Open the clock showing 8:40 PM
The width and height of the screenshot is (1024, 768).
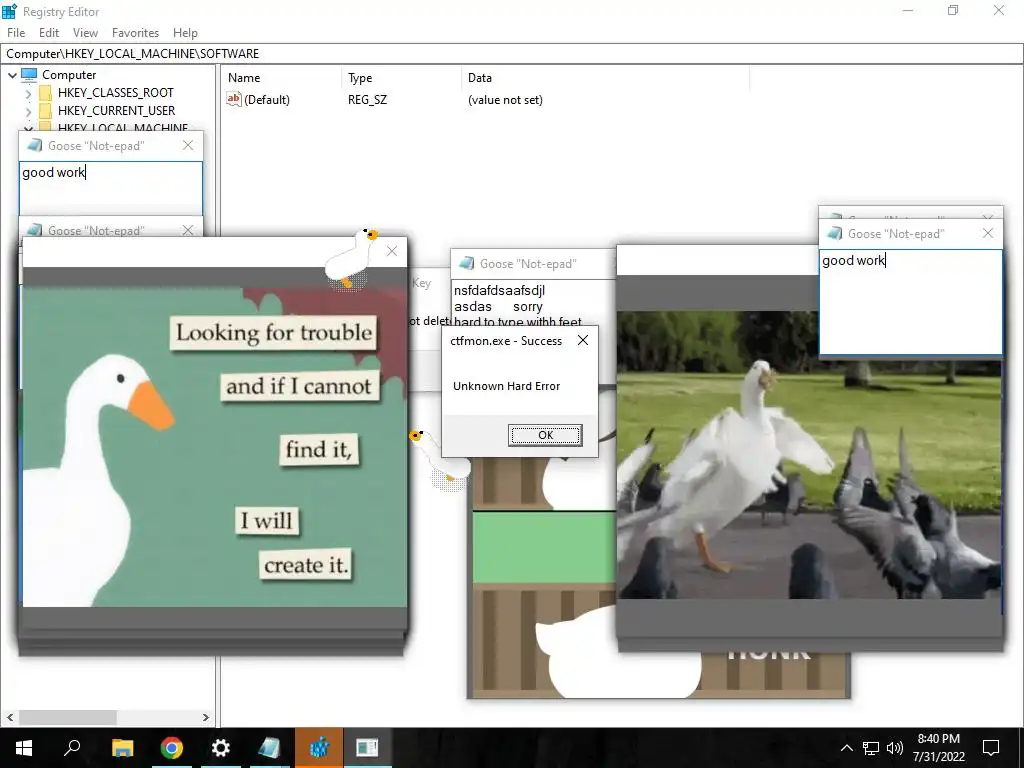click(x=938, y=748)
